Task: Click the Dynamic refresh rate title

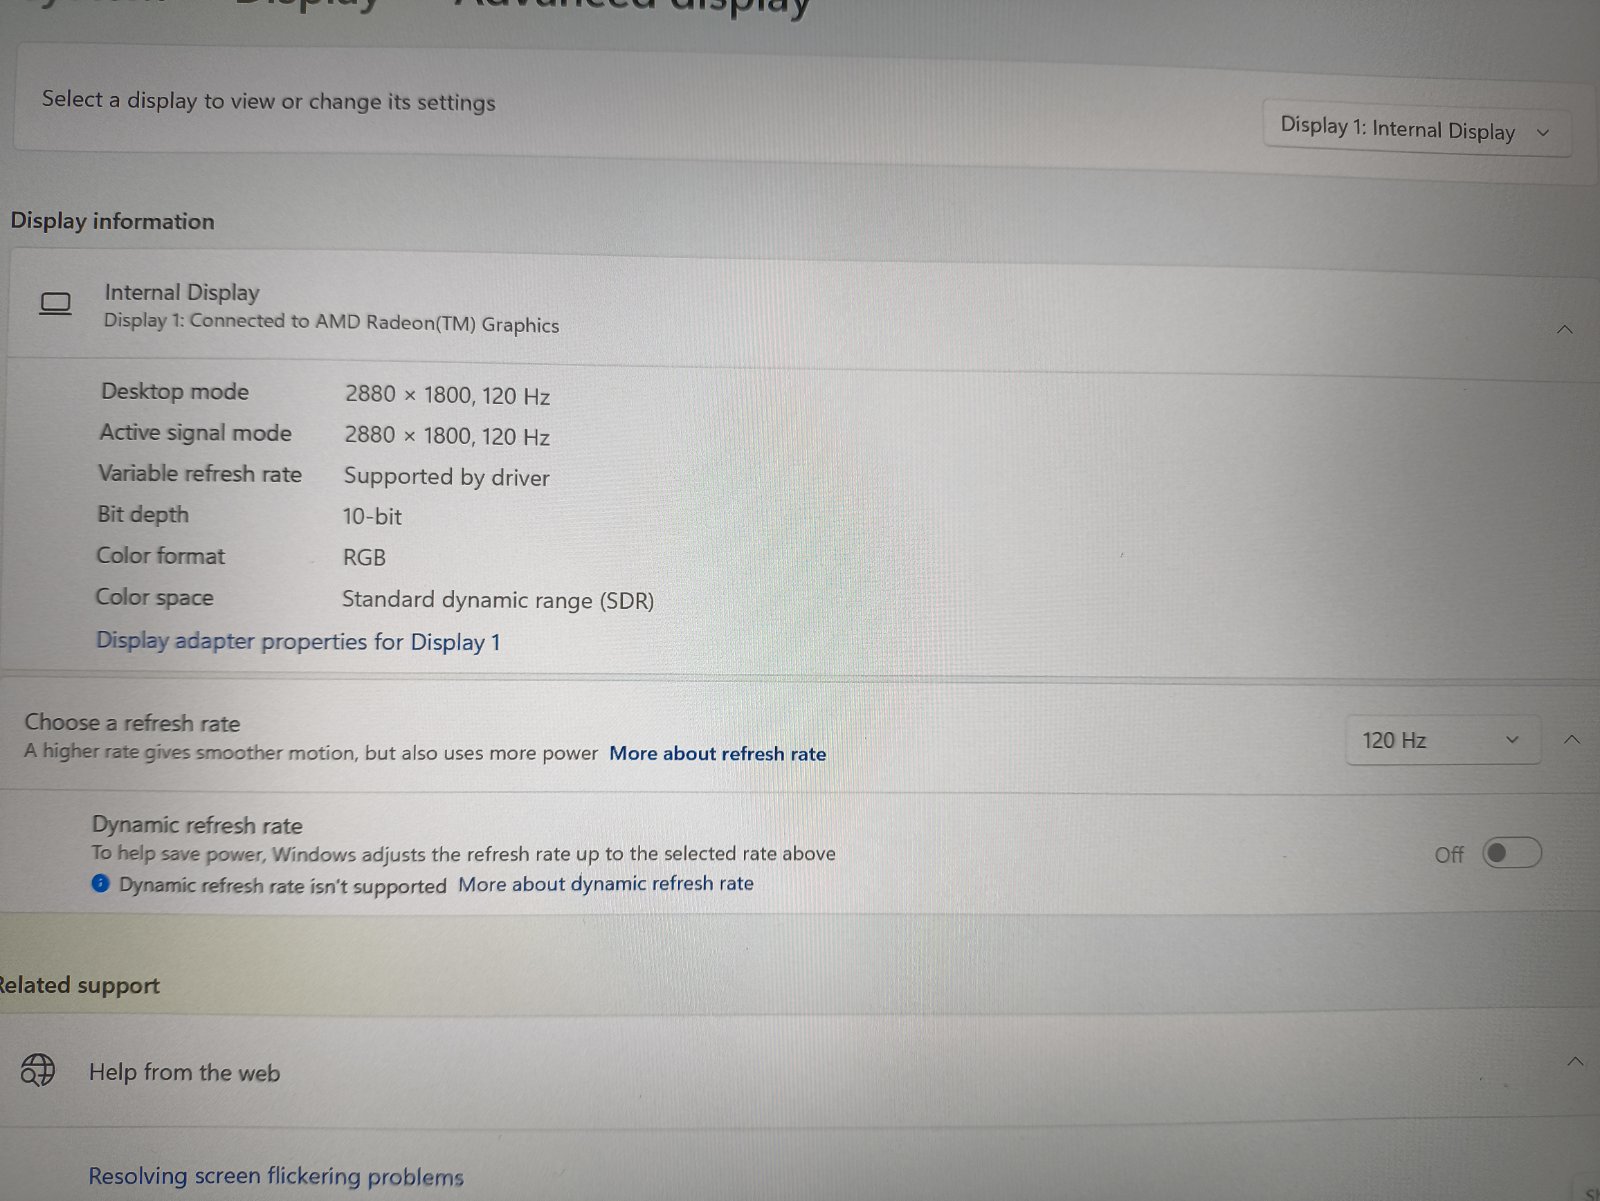Action: pos(197,825)
